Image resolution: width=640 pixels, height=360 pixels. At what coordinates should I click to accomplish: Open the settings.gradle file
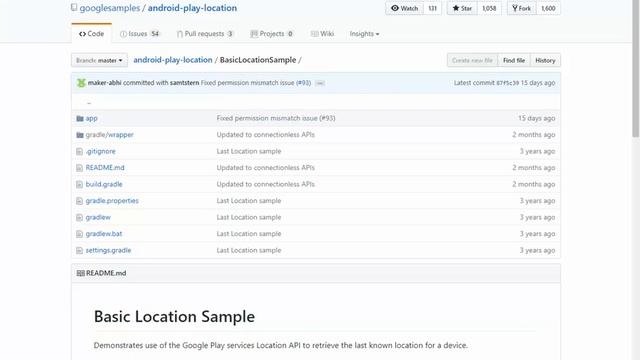(108, 251)
